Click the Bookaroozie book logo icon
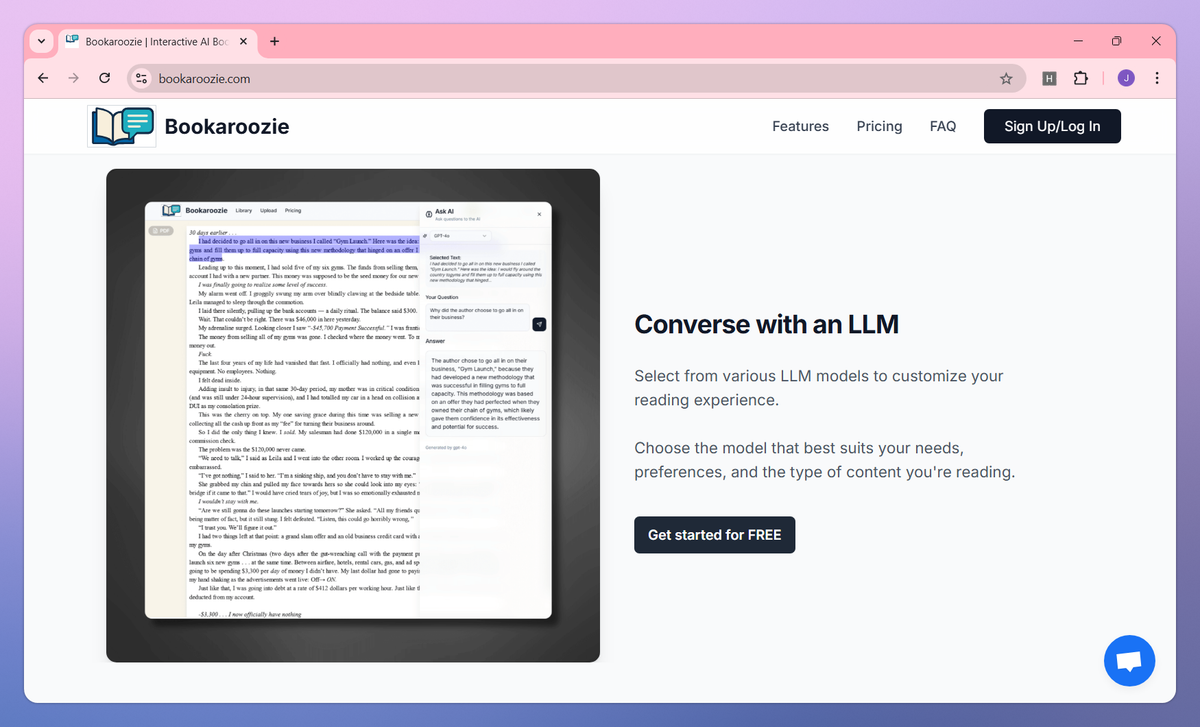1200x727 pixels. 122,126
